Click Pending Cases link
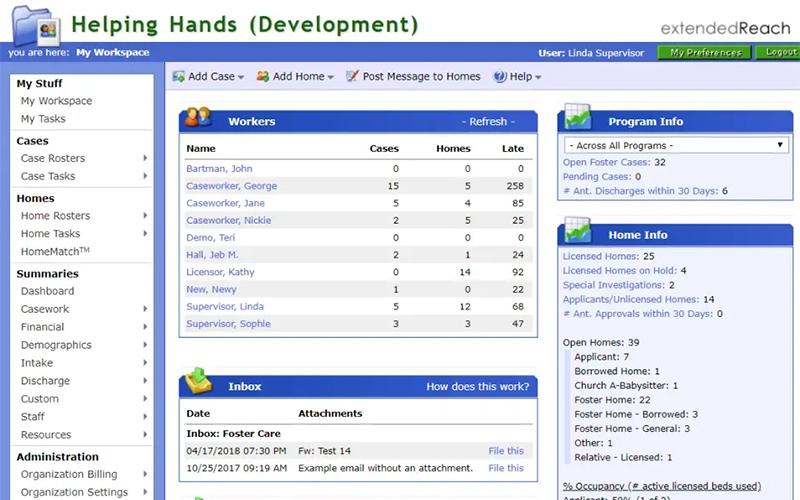Viewport: 800px width, 500px height. pyautogui.click(x=597, y=177)
